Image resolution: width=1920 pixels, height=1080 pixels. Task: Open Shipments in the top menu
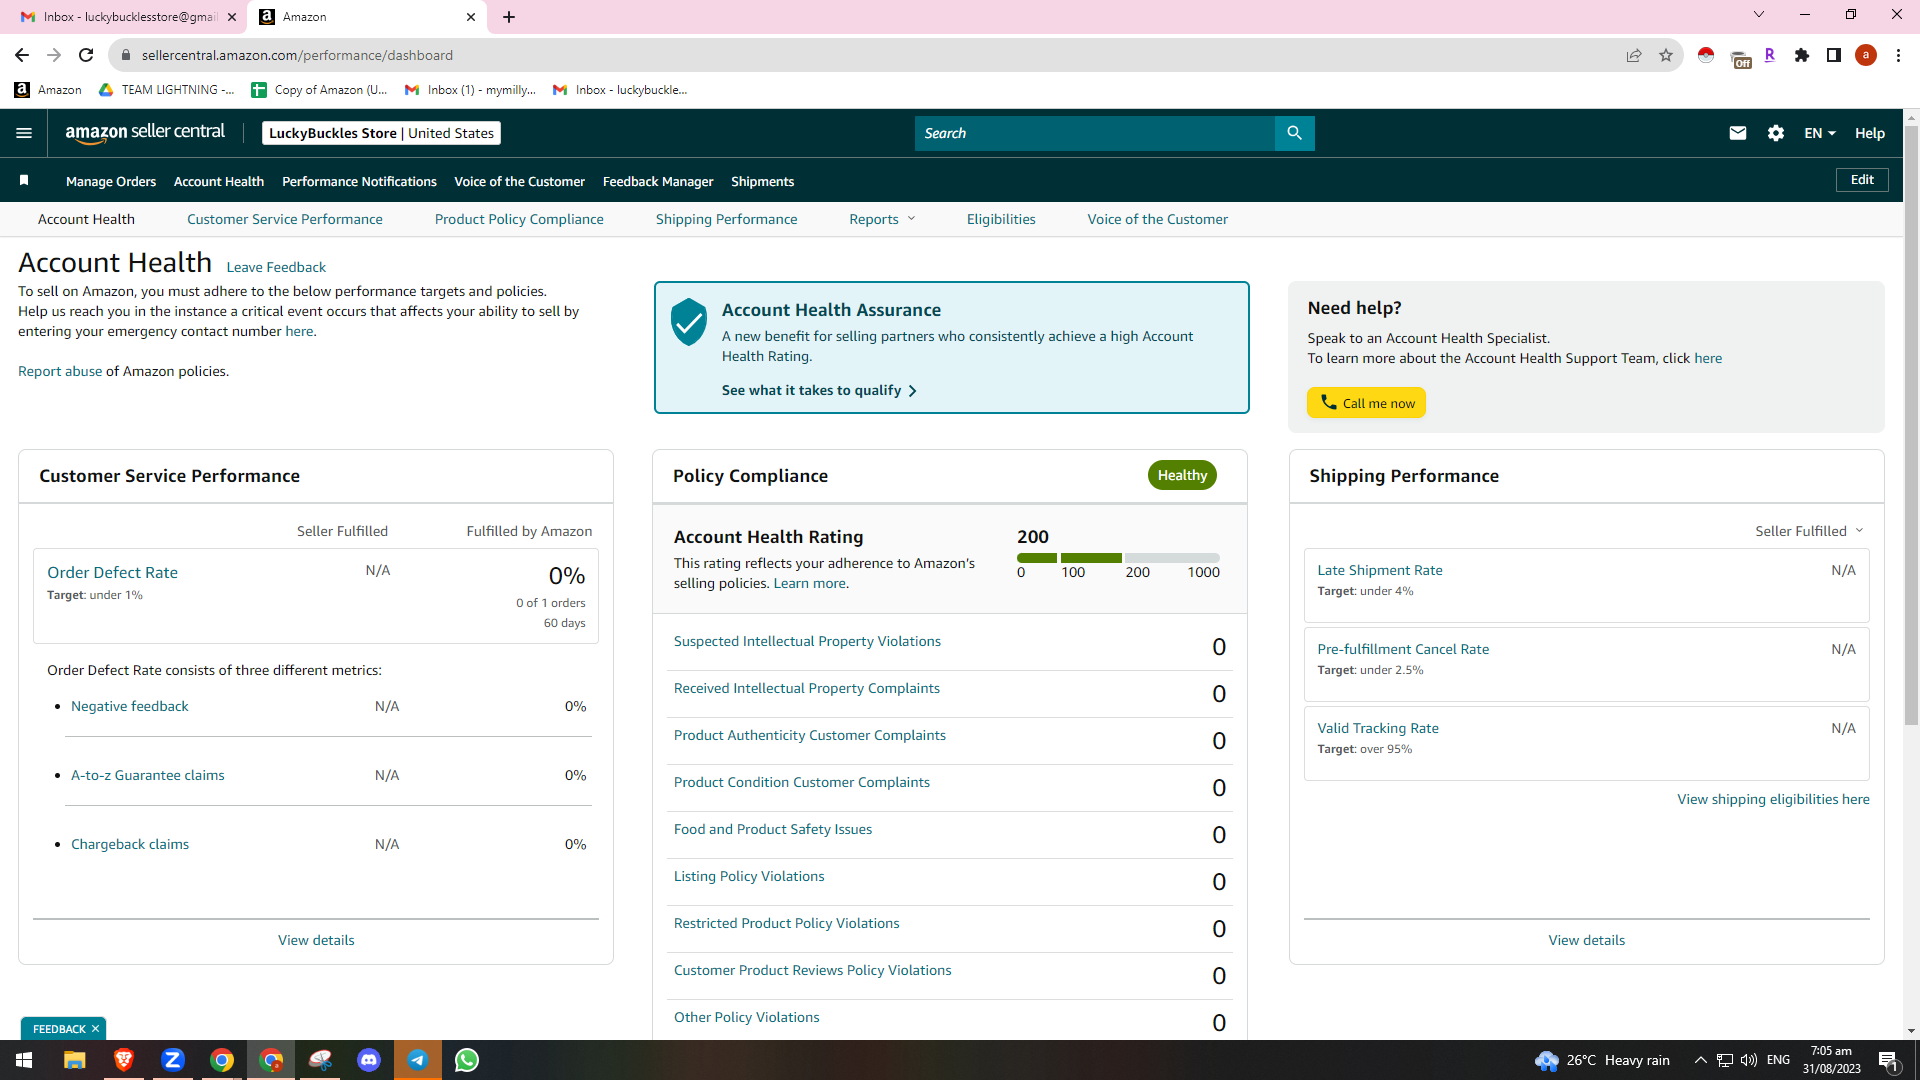click(762, 181)
